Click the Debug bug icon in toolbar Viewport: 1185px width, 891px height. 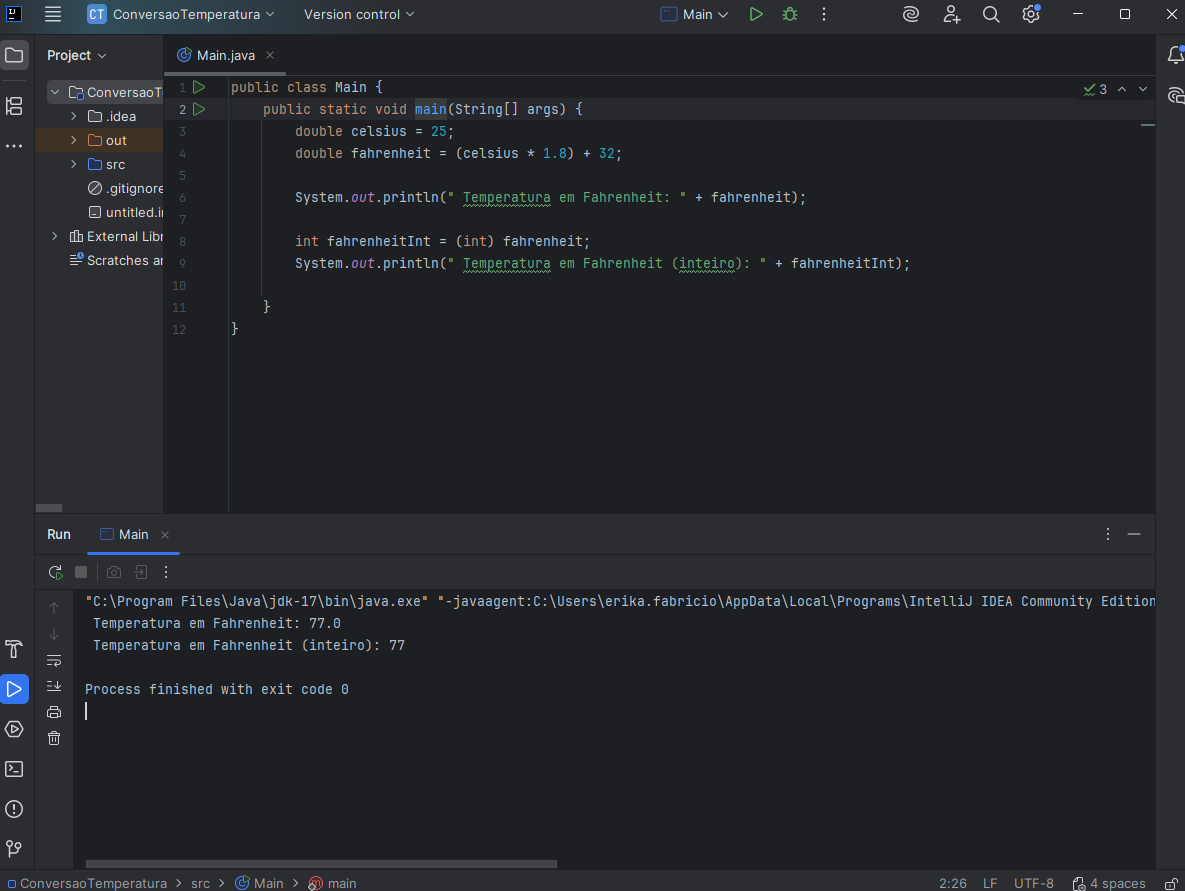tap(790, 14)
